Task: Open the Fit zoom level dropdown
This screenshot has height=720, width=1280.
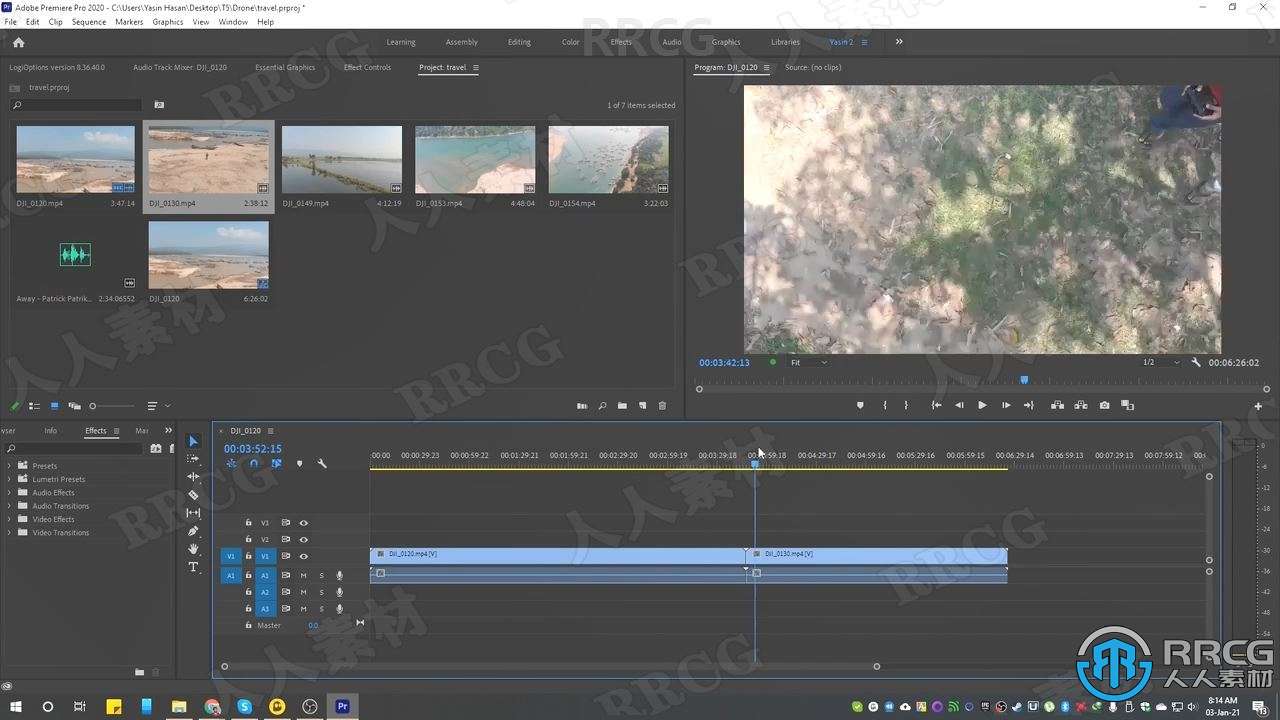Action: (809, 362)
